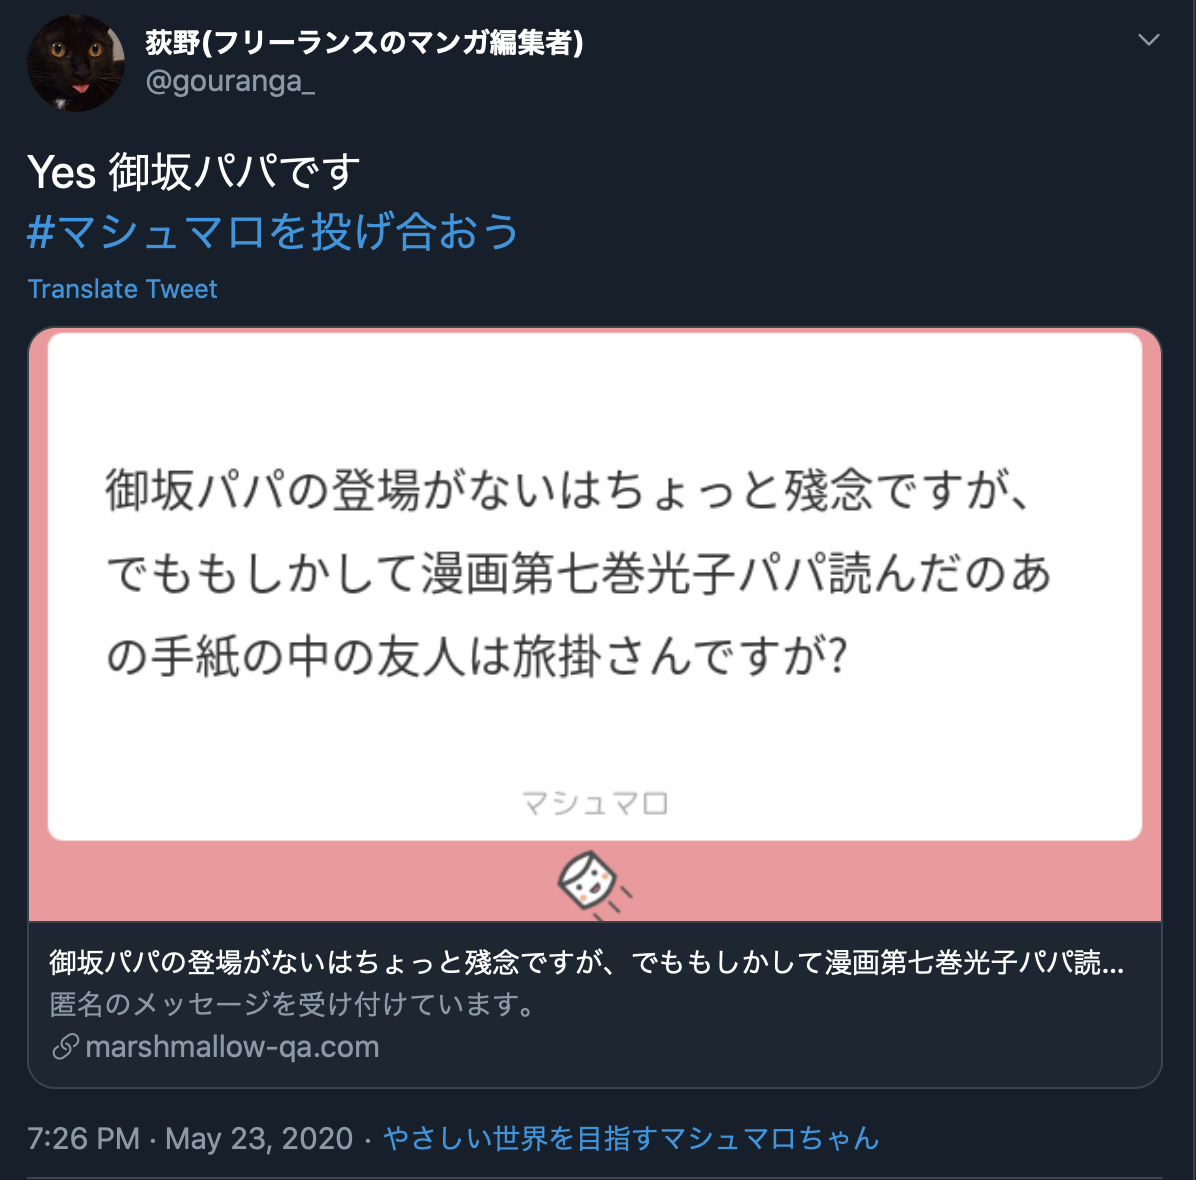The image size is (1196, 1180).
Task: Click card description 匿名のメッセージを受け付けています
Action: click(292, 1005)
